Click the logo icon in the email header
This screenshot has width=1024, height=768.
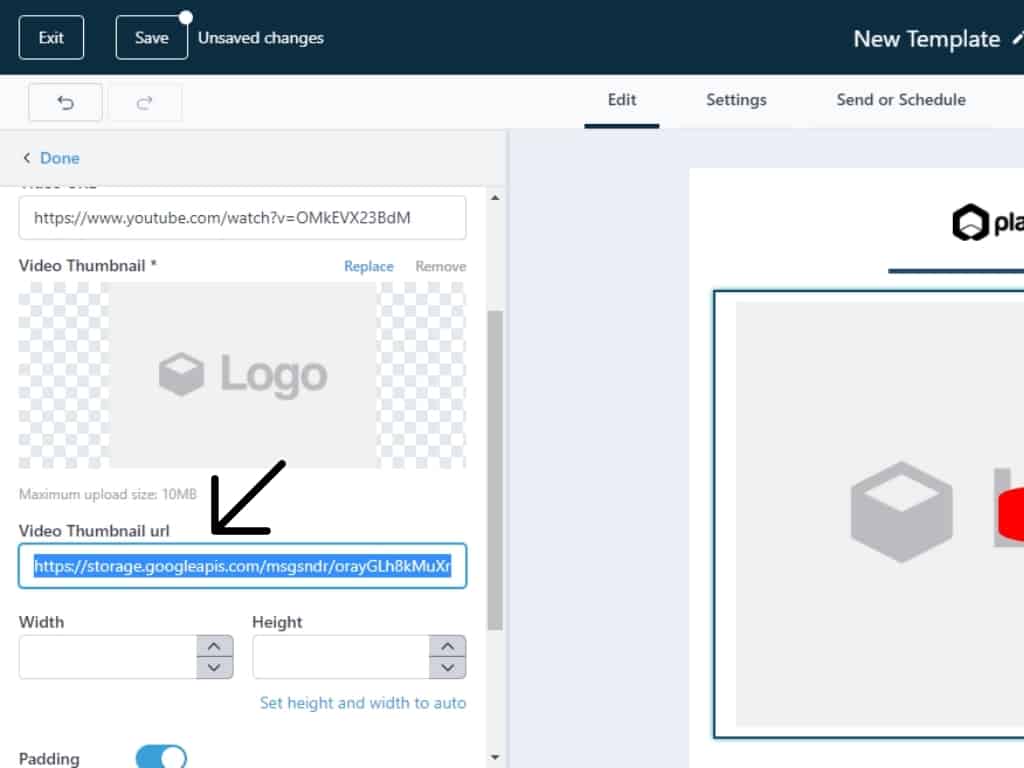point(970,223)
